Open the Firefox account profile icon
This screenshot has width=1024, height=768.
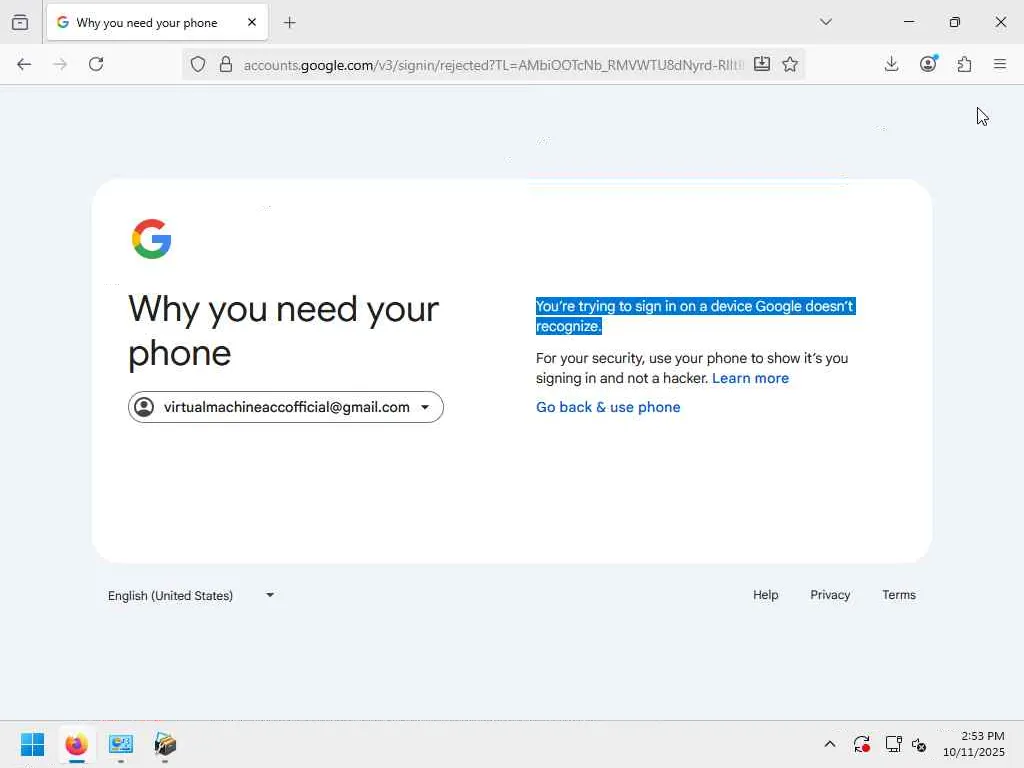[928, 64]
